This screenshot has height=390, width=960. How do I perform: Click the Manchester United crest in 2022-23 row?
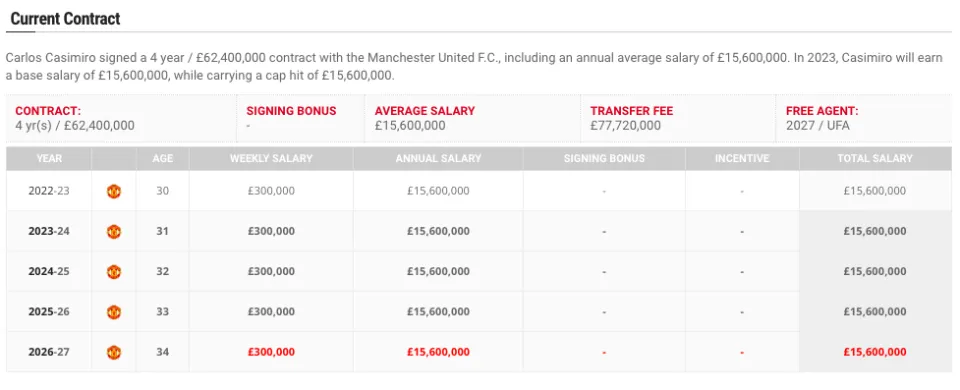(x=114, y=191)
